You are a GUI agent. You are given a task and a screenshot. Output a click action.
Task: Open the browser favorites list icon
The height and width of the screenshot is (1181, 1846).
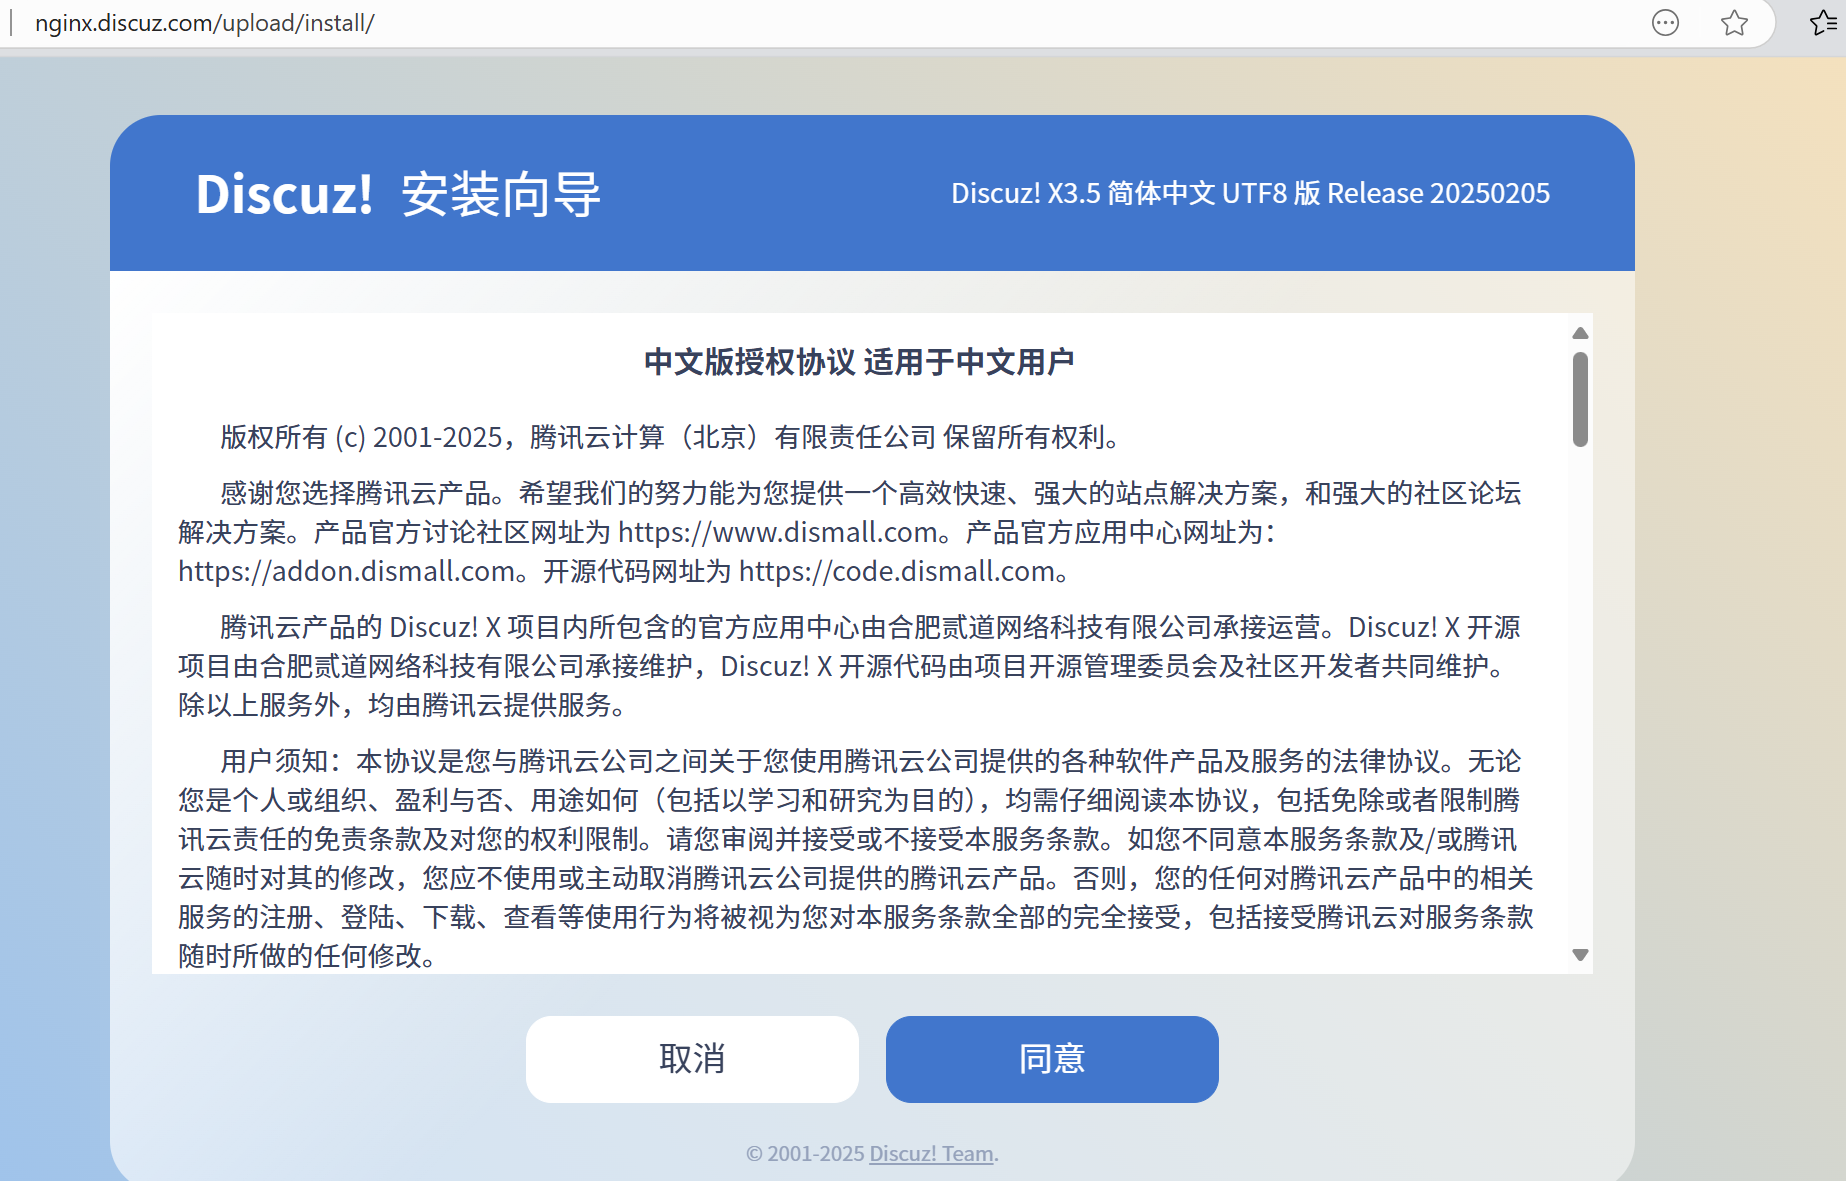click(1823, 22)
